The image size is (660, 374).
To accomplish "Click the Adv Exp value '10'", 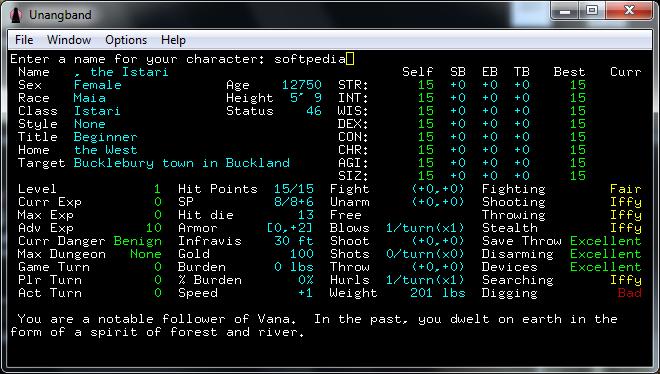I will tap(154, 228).
